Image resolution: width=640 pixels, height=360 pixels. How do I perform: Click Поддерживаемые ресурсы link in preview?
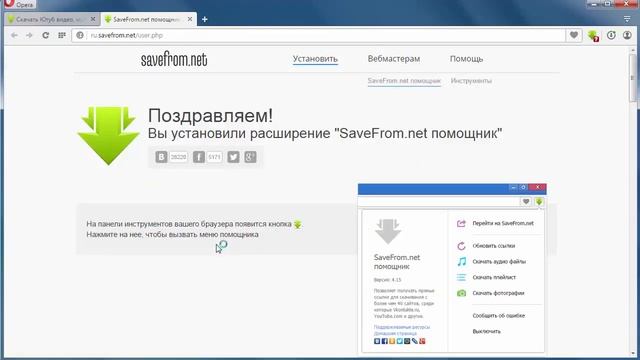402,327
